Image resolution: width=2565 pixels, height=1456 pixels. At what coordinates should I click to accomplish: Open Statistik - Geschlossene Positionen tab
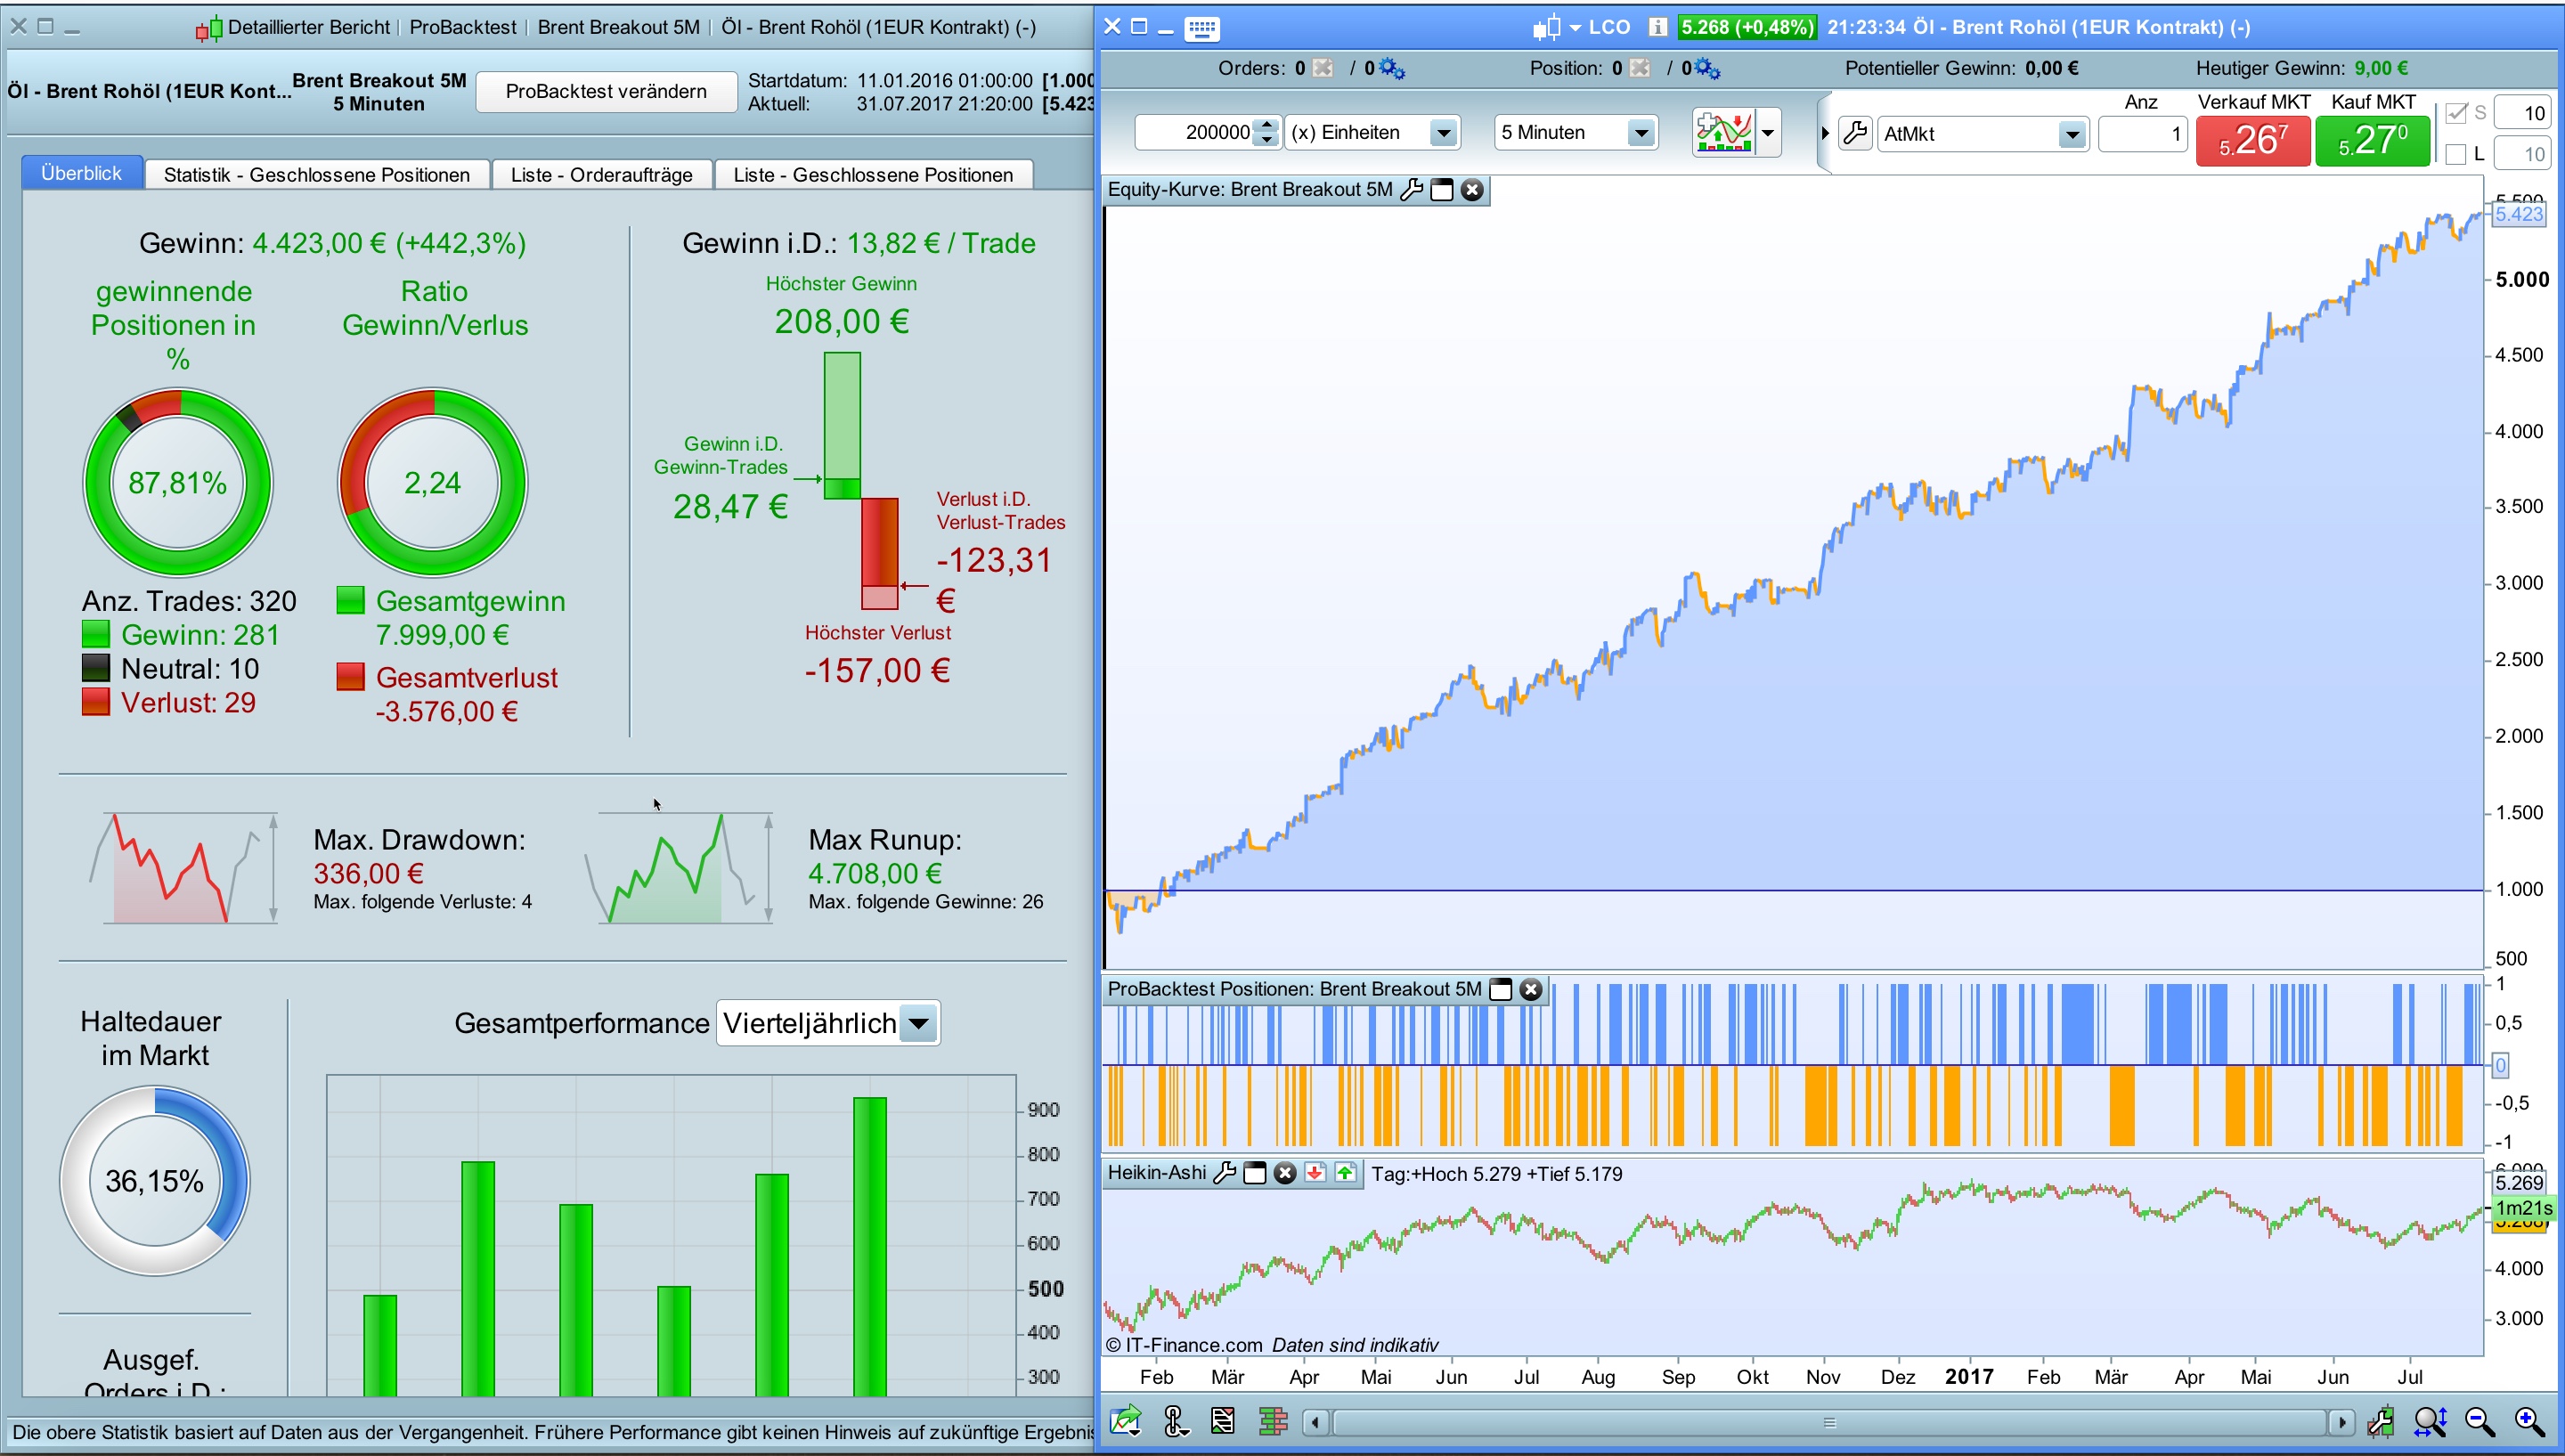316,175
